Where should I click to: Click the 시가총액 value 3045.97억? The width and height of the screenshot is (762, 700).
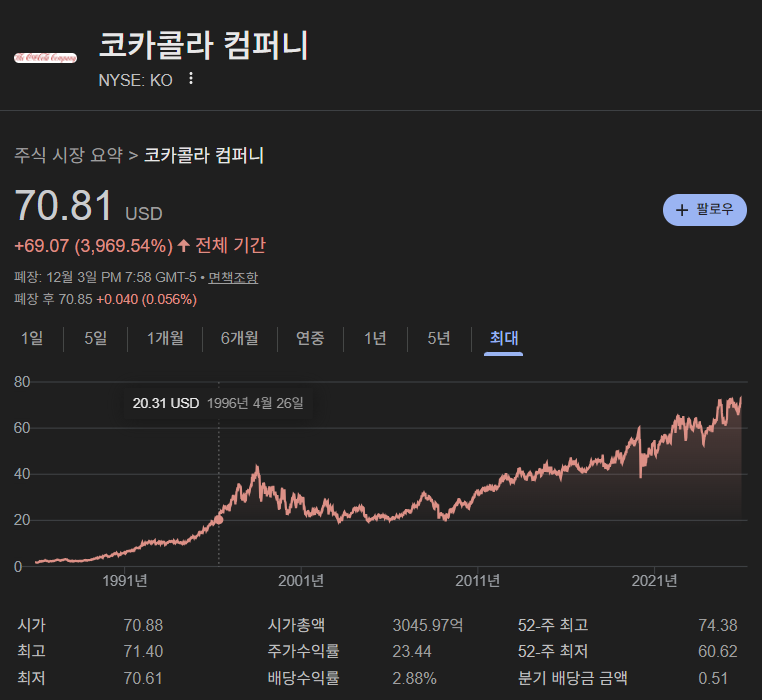coord(428,625)
